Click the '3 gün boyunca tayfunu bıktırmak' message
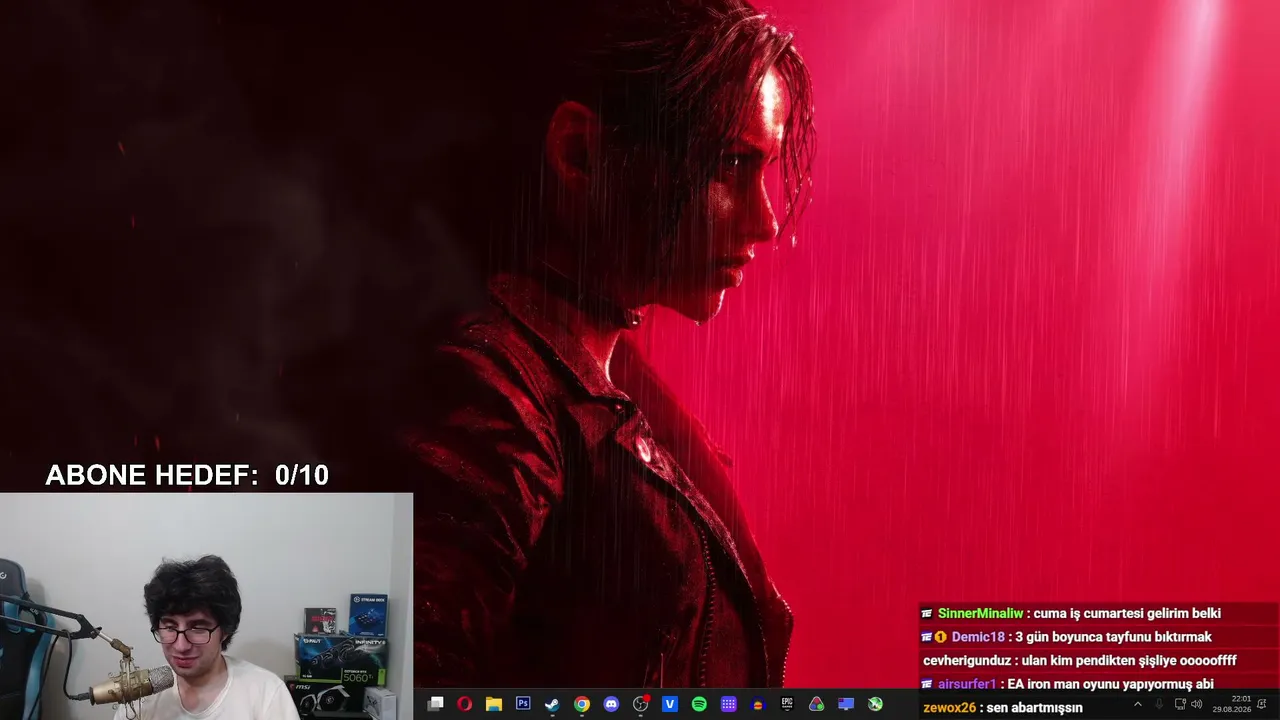 click(1113, 637)
